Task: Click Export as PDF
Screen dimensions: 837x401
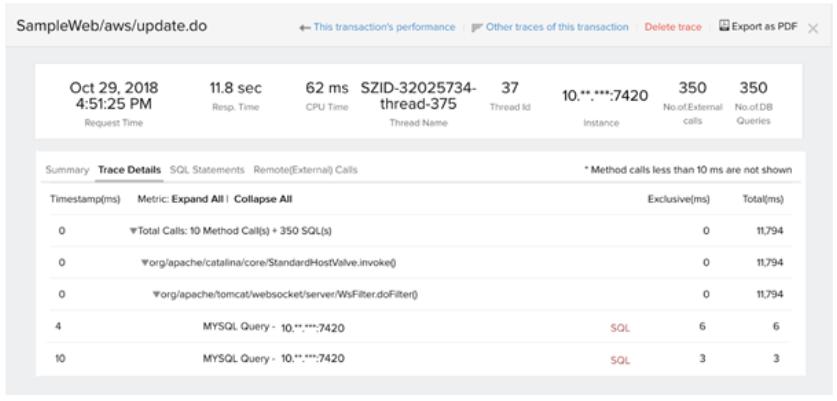Action: (x=764, y=26)
